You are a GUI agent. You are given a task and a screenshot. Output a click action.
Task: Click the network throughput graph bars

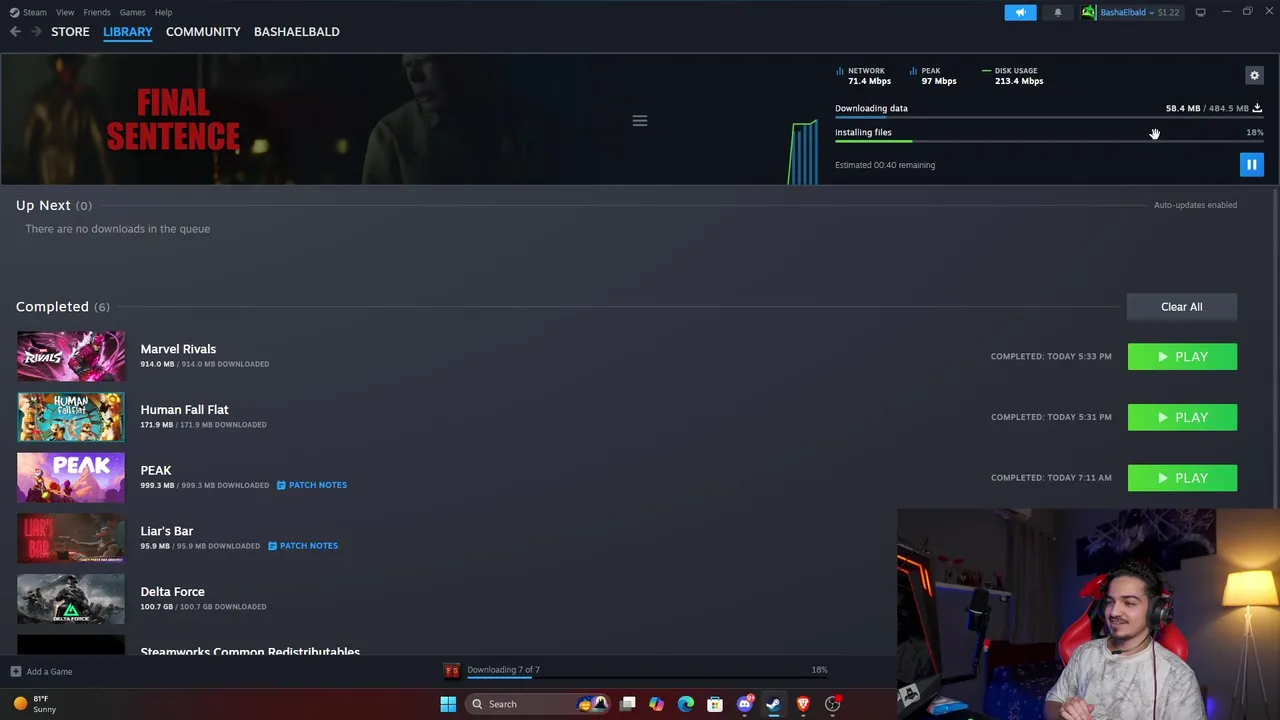point(803,153)
